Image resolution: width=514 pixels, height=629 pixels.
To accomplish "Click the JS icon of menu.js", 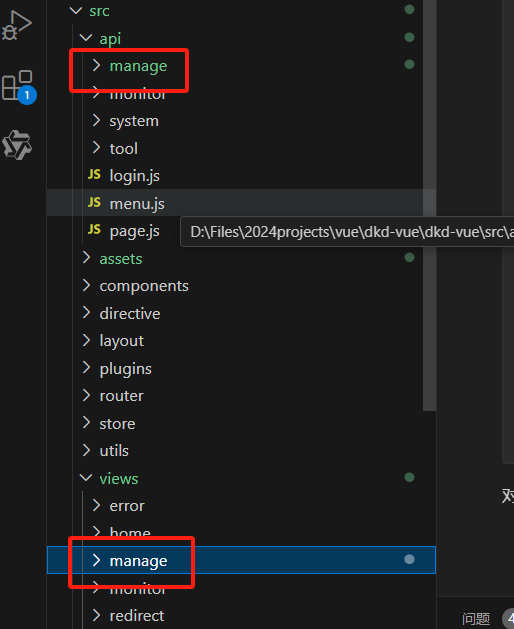I will coord(94,202).
